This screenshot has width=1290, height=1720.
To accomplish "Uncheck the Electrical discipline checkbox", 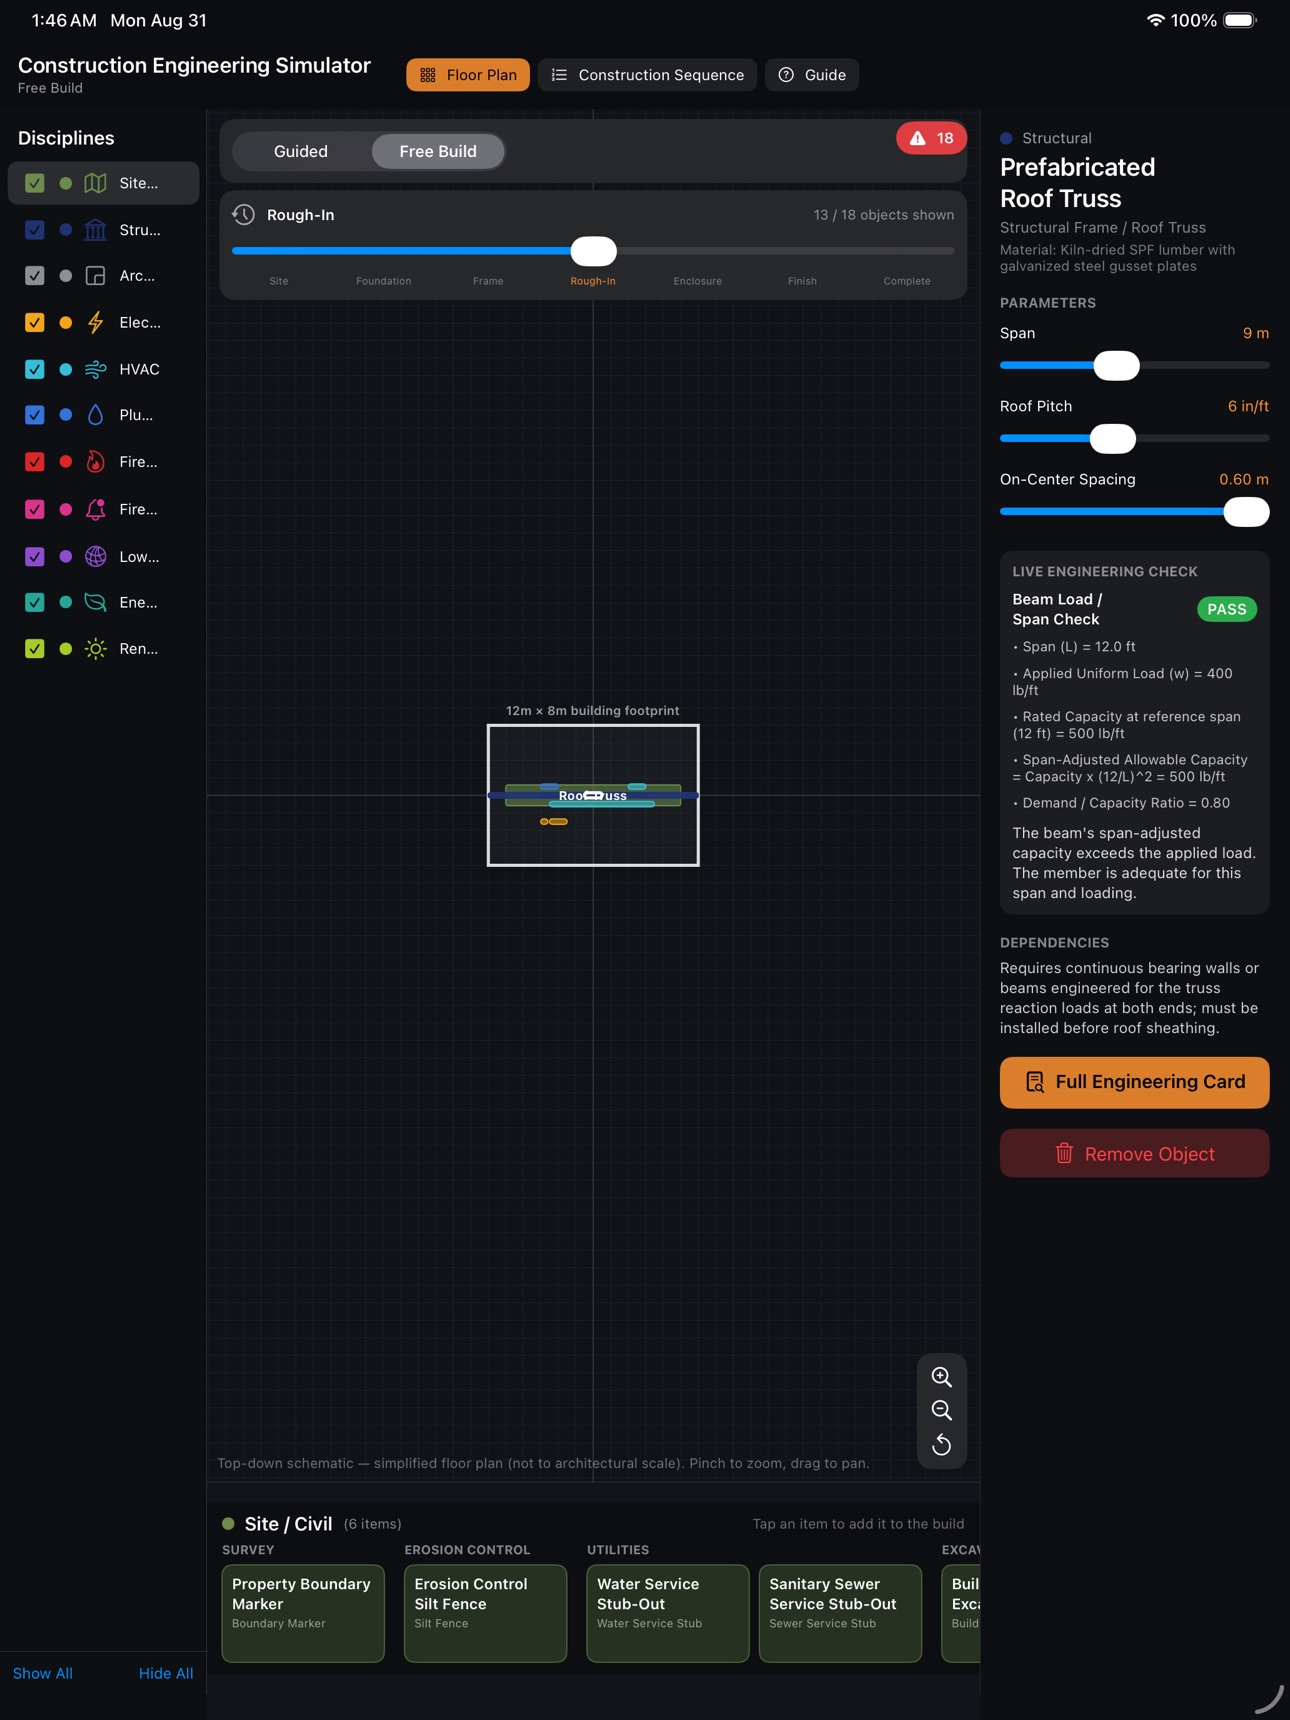I will [35, 322].
